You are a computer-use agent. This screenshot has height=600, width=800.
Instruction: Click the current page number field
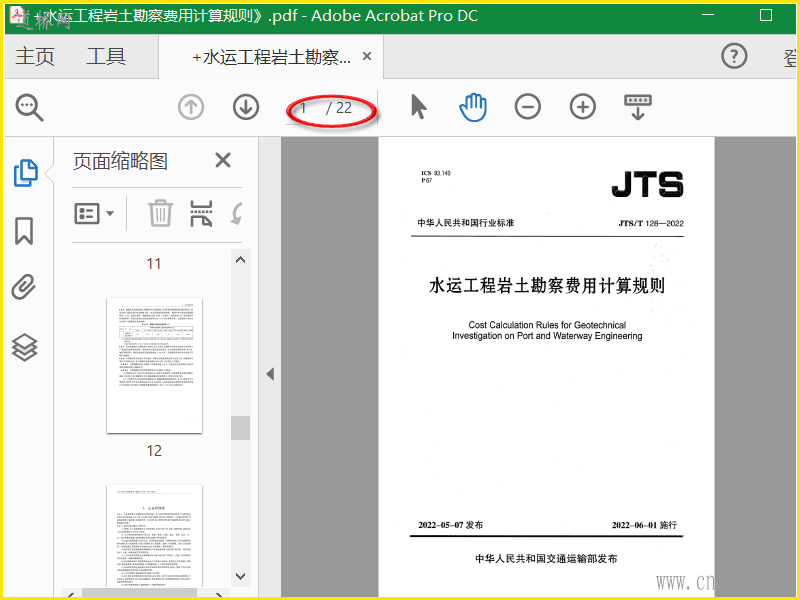click(304, 108)
